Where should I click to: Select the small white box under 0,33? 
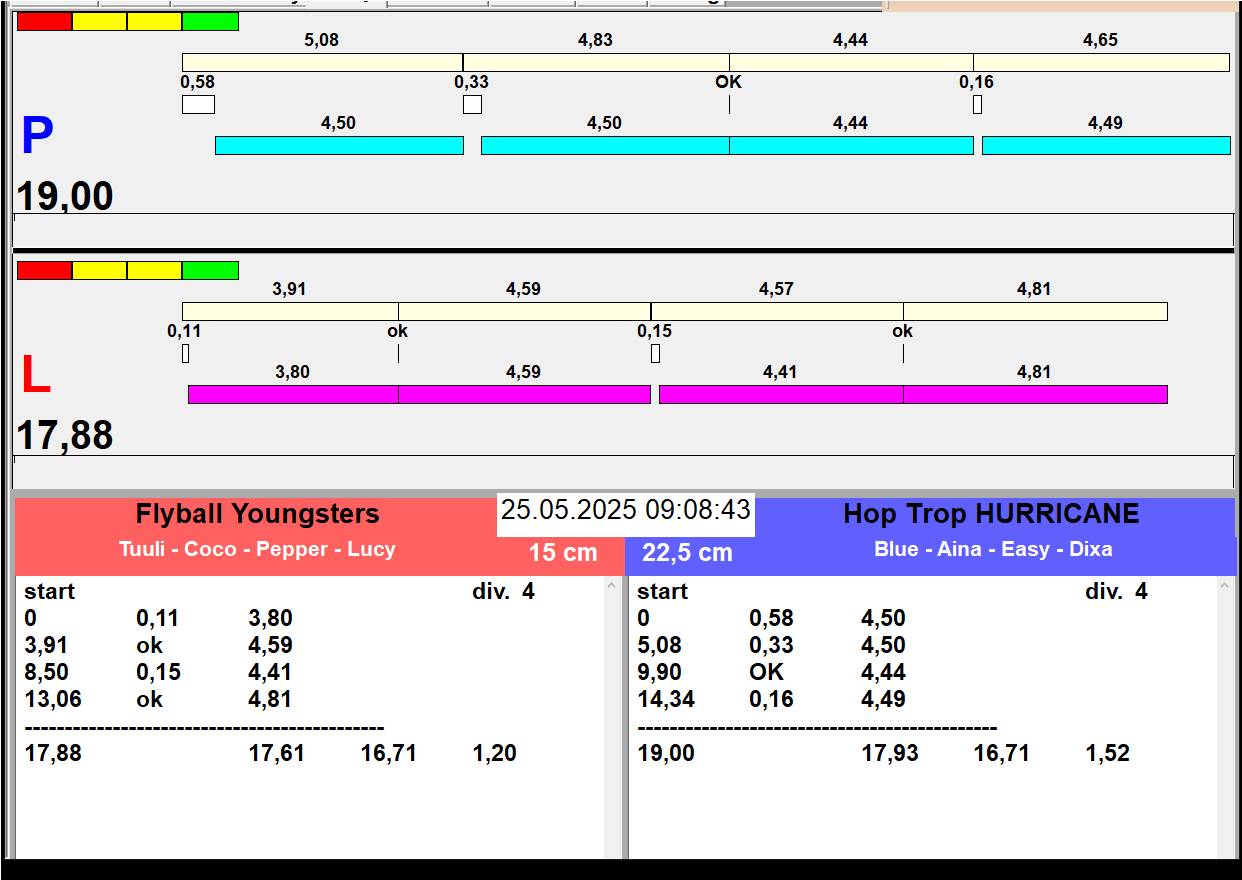coord(472,104)
